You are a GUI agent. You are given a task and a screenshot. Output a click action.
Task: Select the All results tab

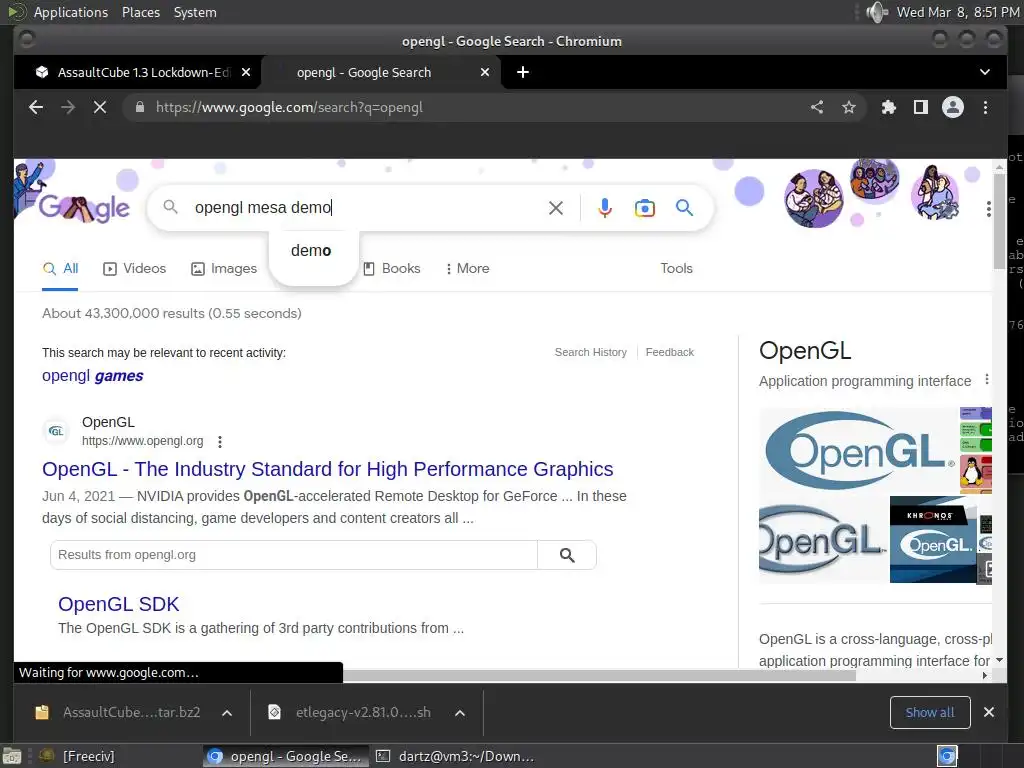point(60,268)
